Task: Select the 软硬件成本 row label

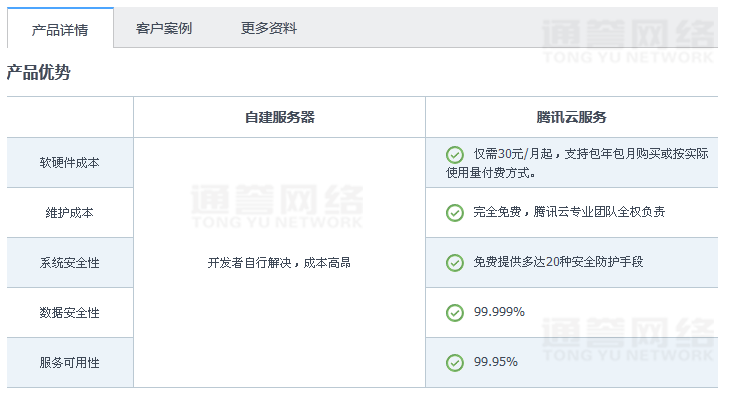Action: point(69,162)
